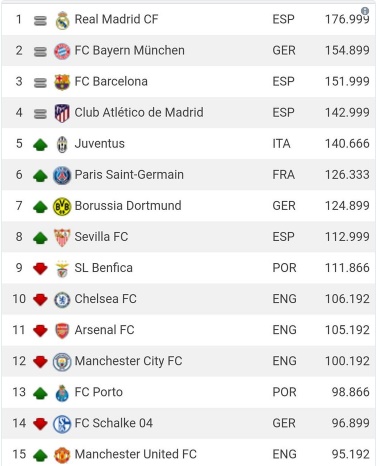Click the Club Atlético de Madrid badge
This screenshot has height=466, width=380.
[62, 113]
